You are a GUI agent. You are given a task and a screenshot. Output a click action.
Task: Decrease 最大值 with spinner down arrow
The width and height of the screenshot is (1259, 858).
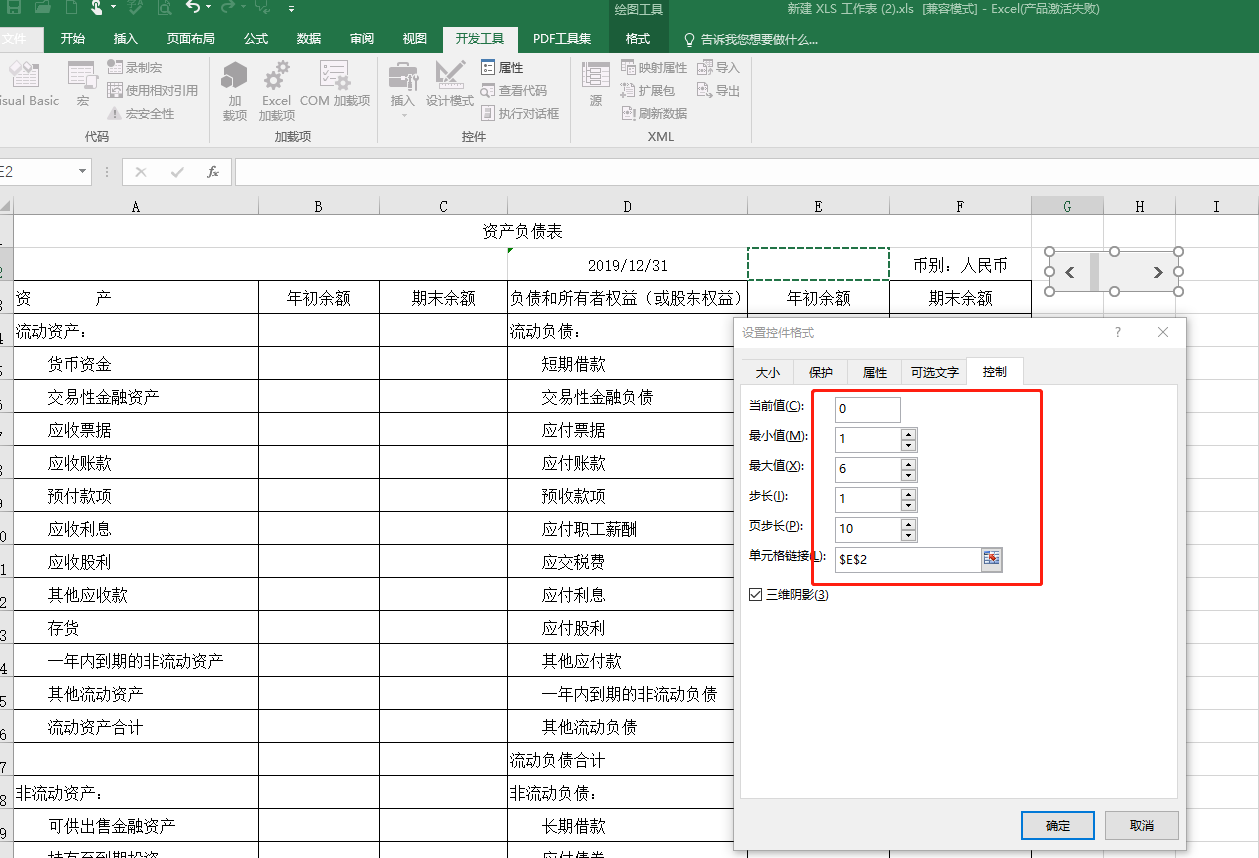908,475
